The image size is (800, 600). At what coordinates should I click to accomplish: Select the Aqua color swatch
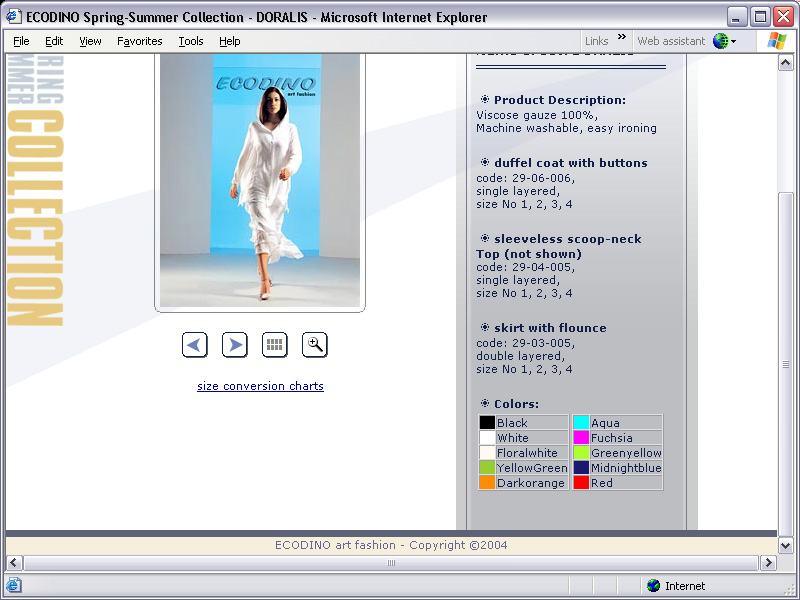581,422
